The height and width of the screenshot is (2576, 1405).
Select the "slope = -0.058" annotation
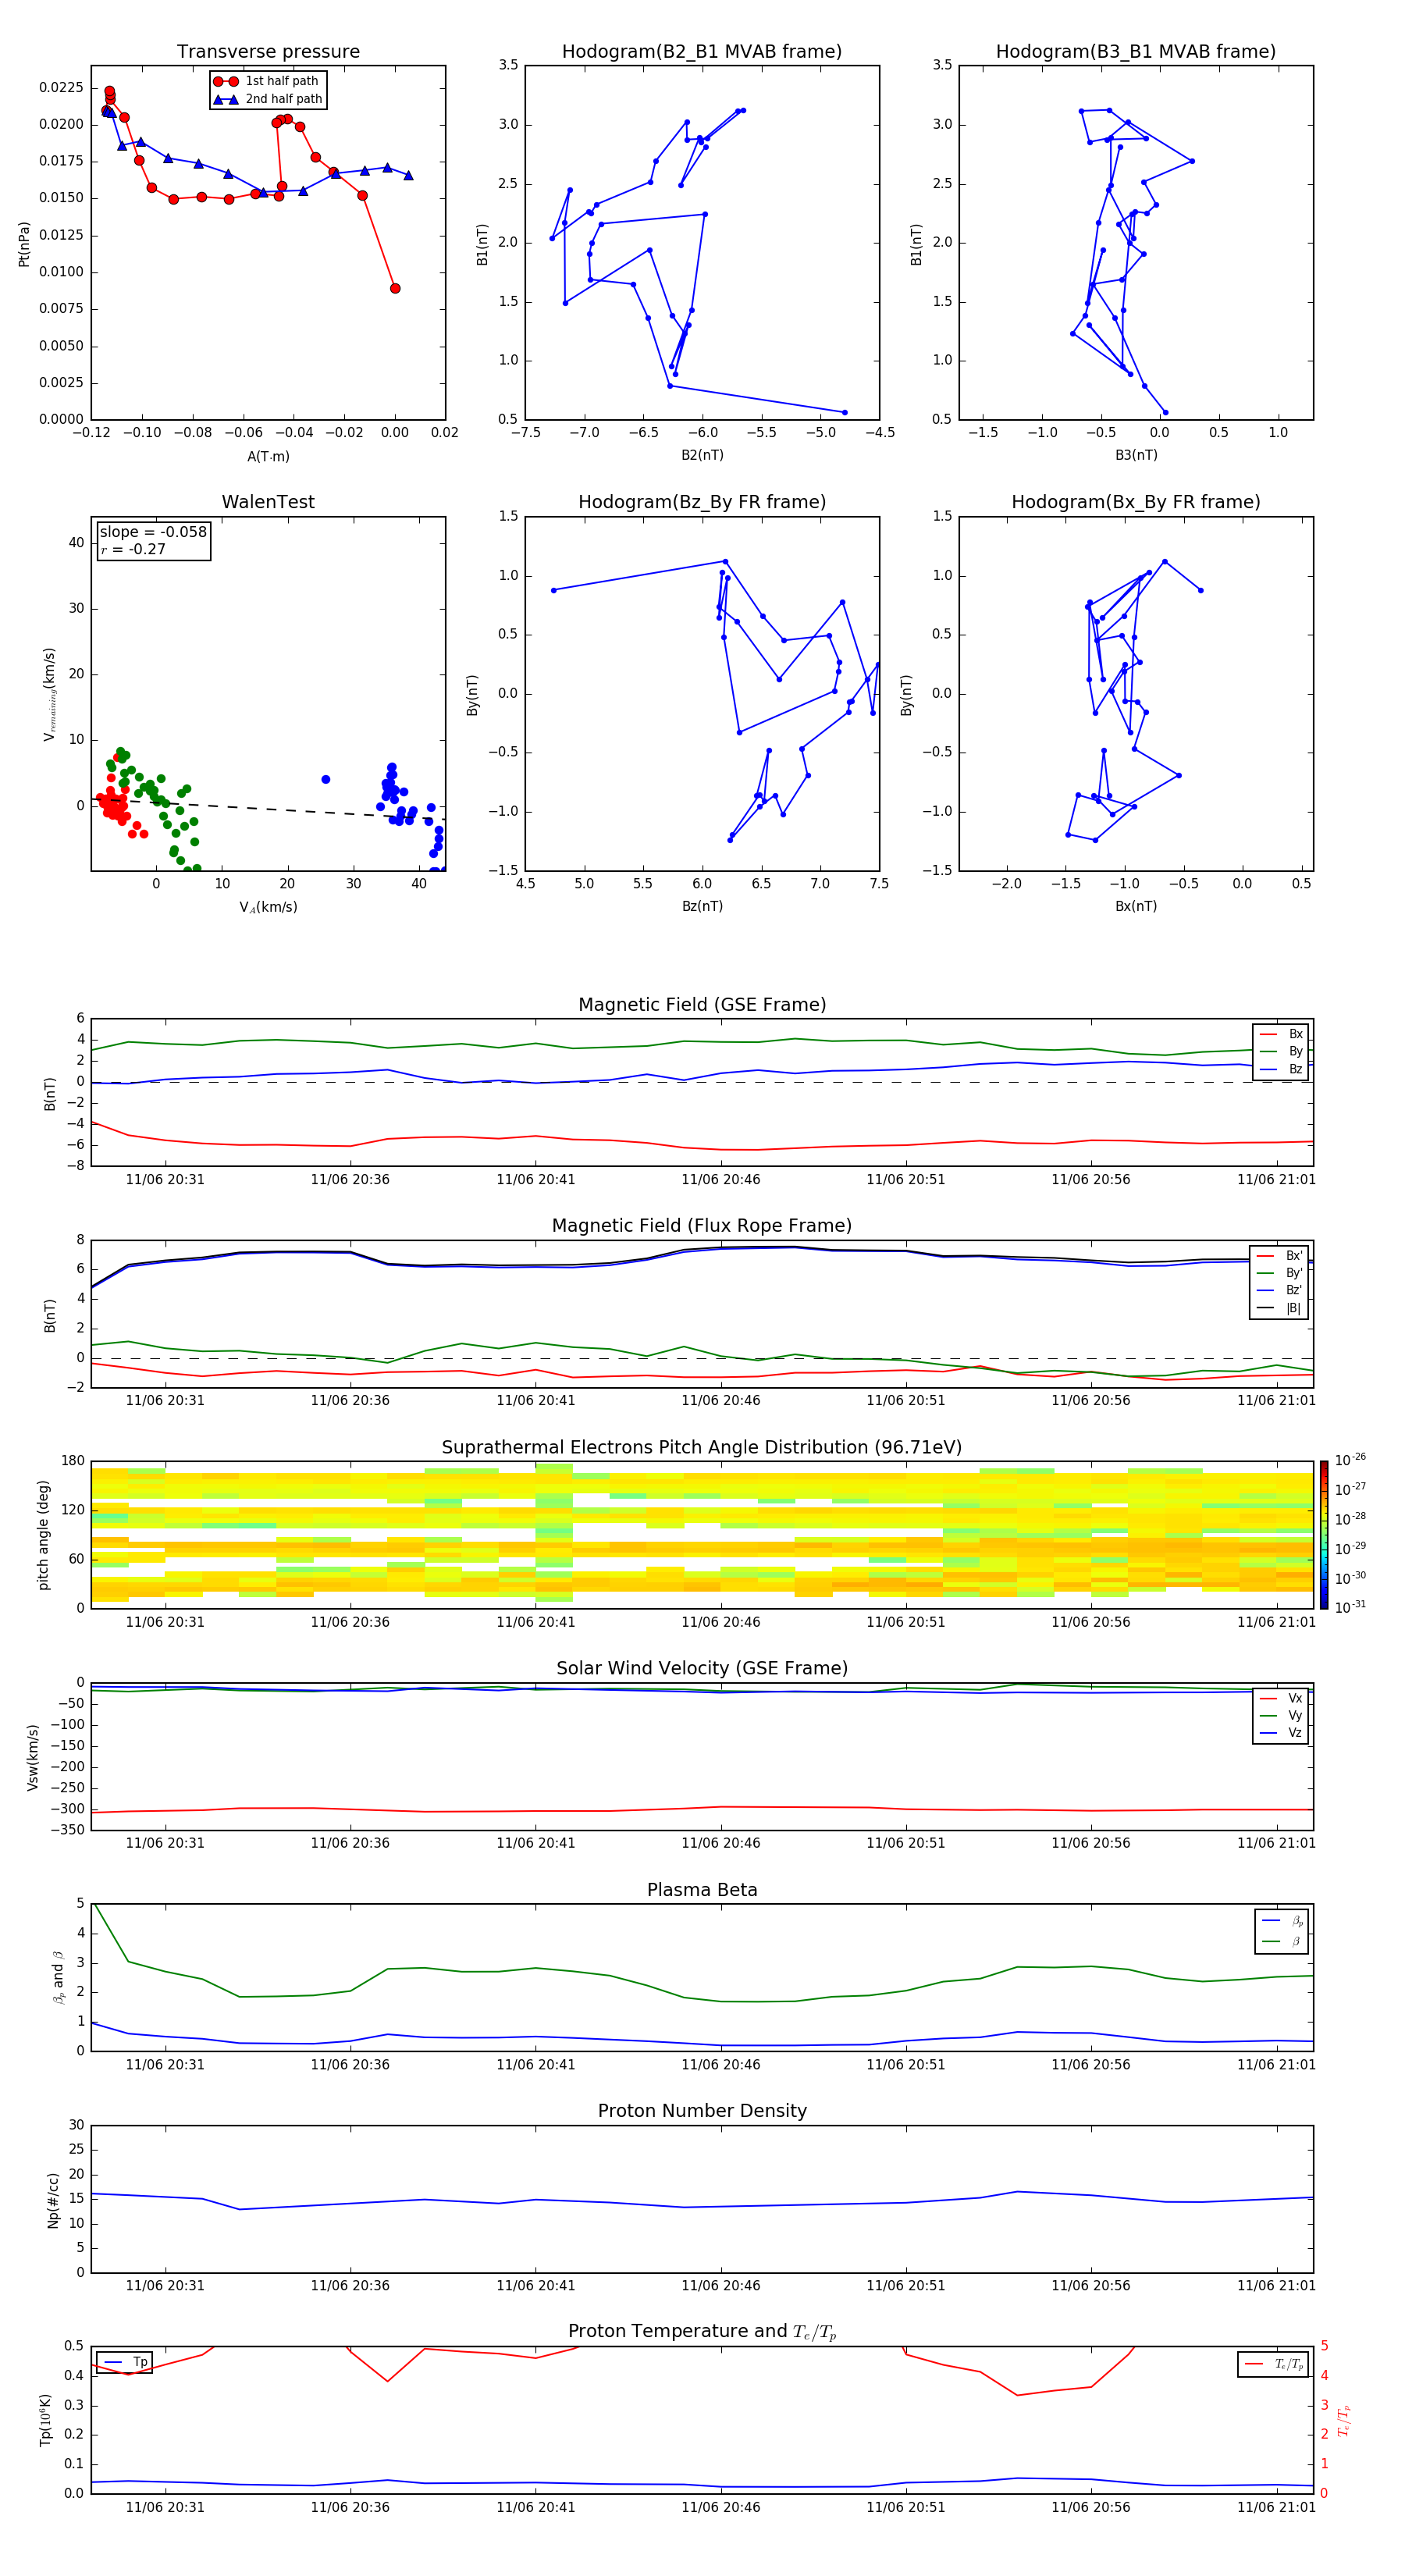click(x=153, y=532)
